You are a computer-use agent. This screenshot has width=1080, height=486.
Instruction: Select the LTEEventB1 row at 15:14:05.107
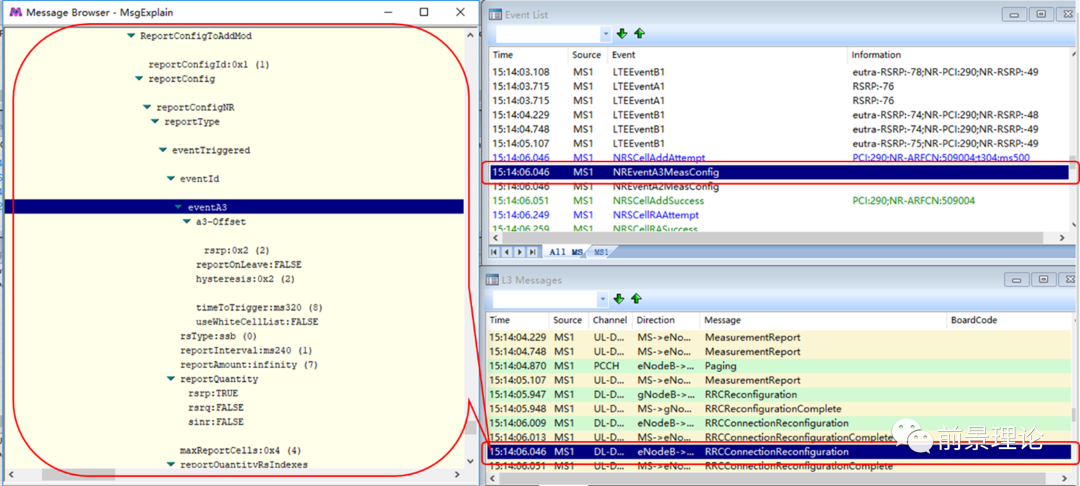778,143
